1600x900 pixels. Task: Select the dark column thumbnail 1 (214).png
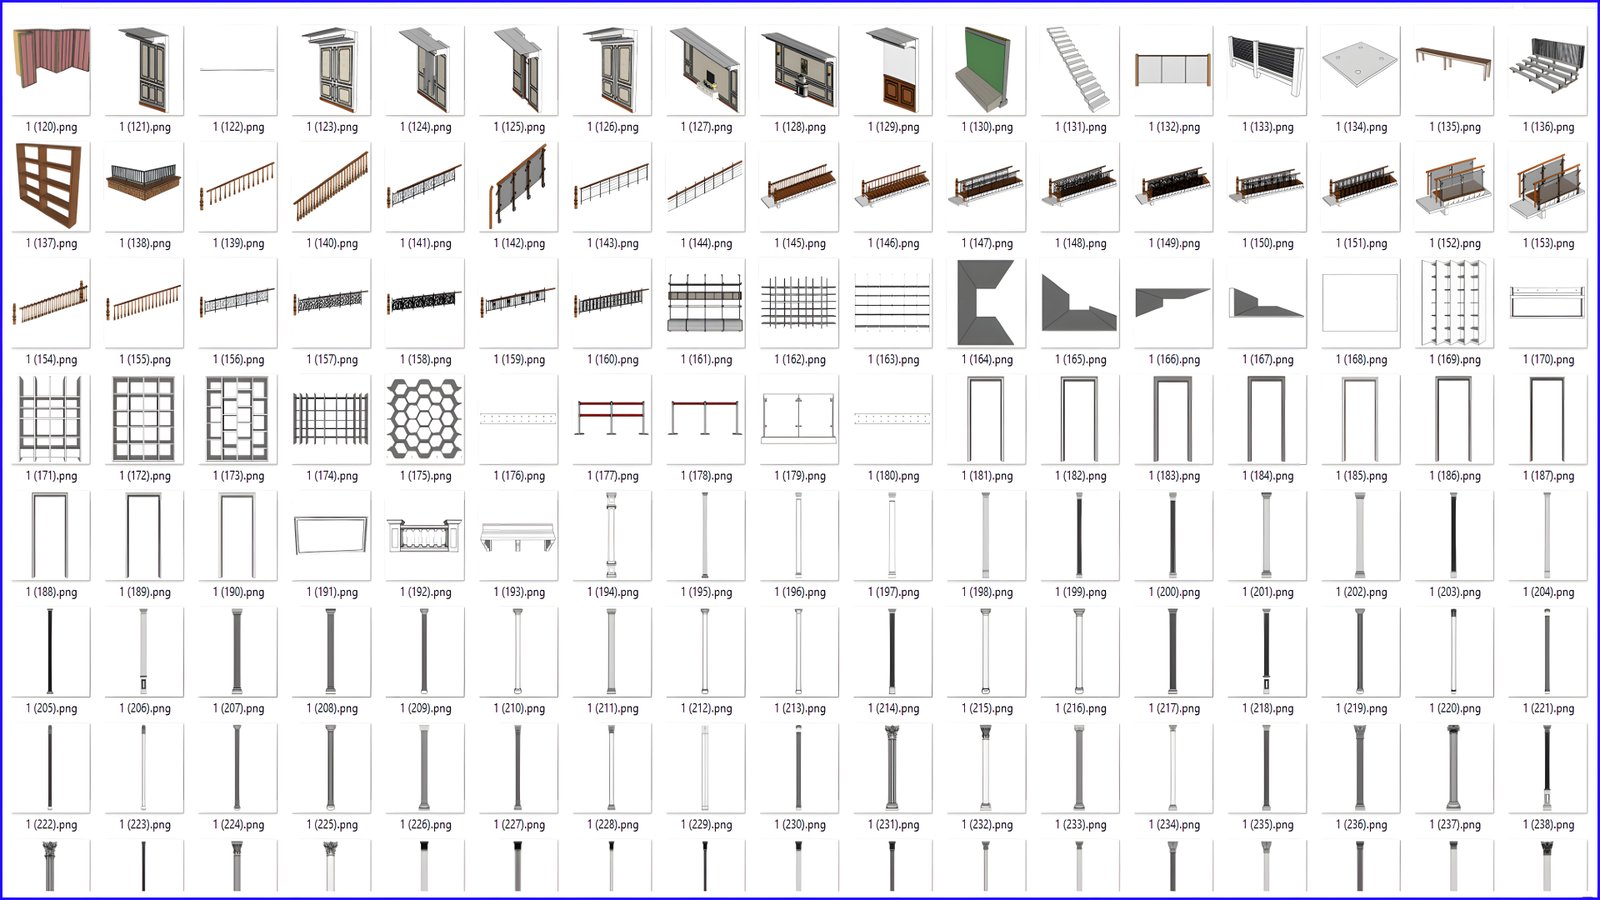[892, 651]
